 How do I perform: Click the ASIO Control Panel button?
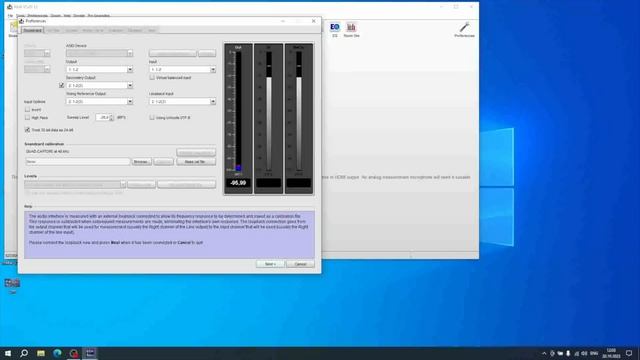coord(172,53)
